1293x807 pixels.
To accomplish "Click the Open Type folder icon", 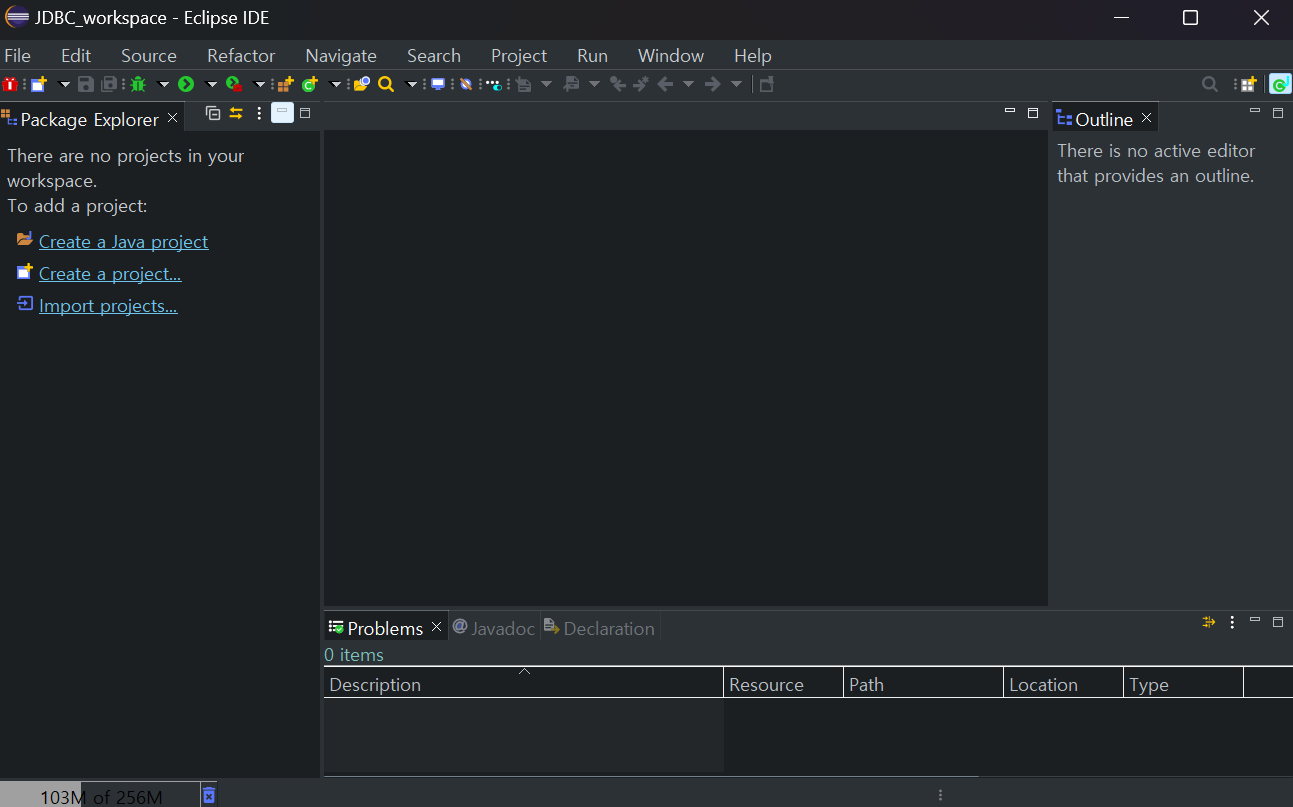I will pyautogui.click(x=361, y=85).
